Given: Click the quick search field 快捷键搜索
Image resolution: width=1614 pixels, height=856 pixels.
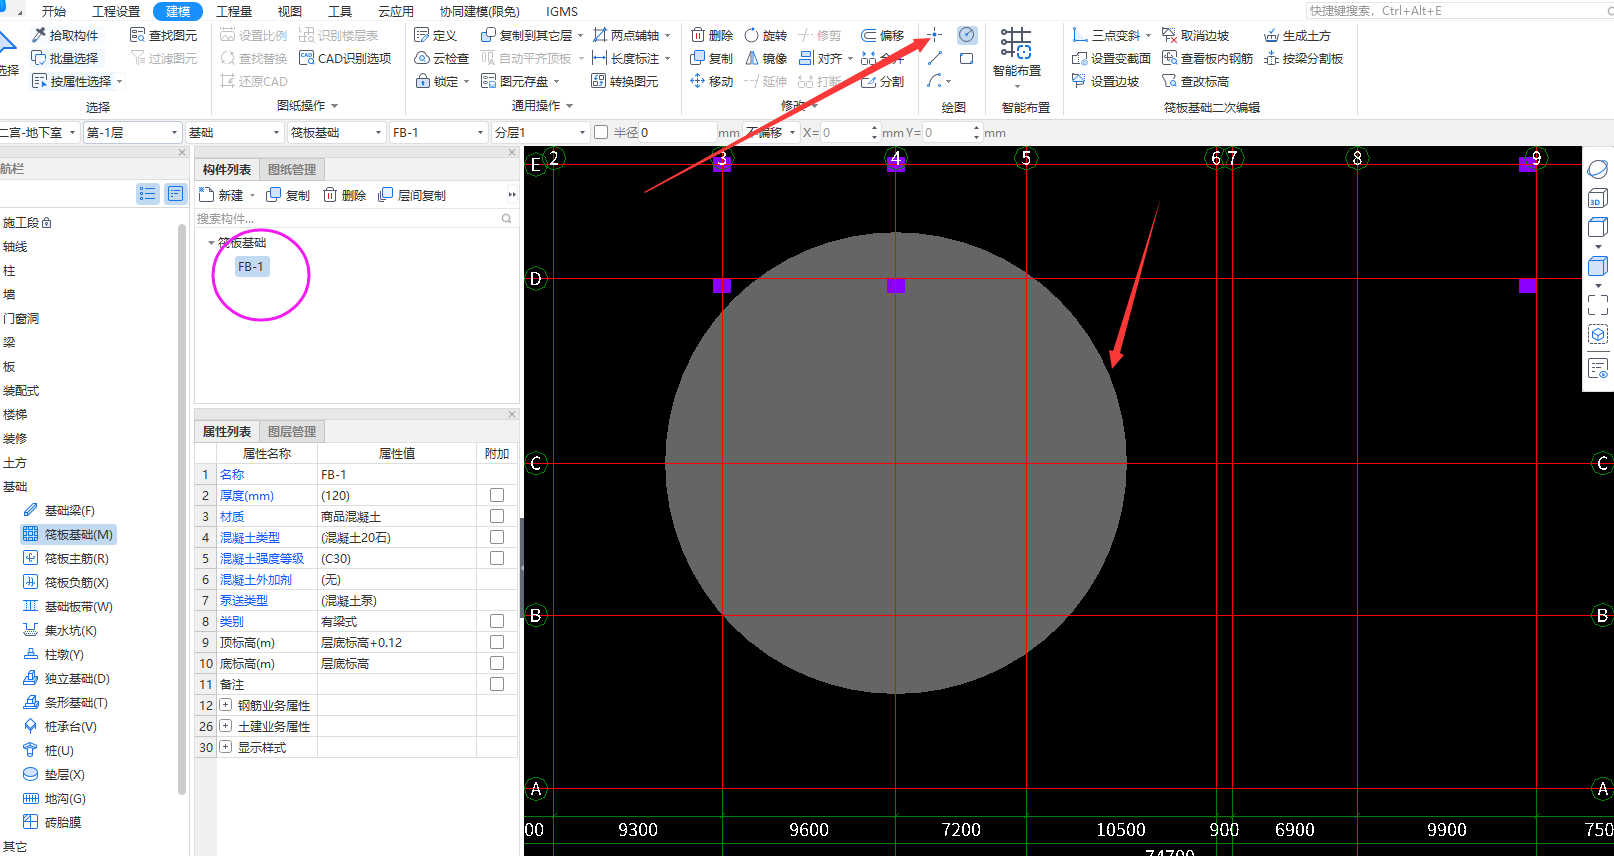Looking at the screenshot, I should pyautogui.click(x=1455, y=10).
